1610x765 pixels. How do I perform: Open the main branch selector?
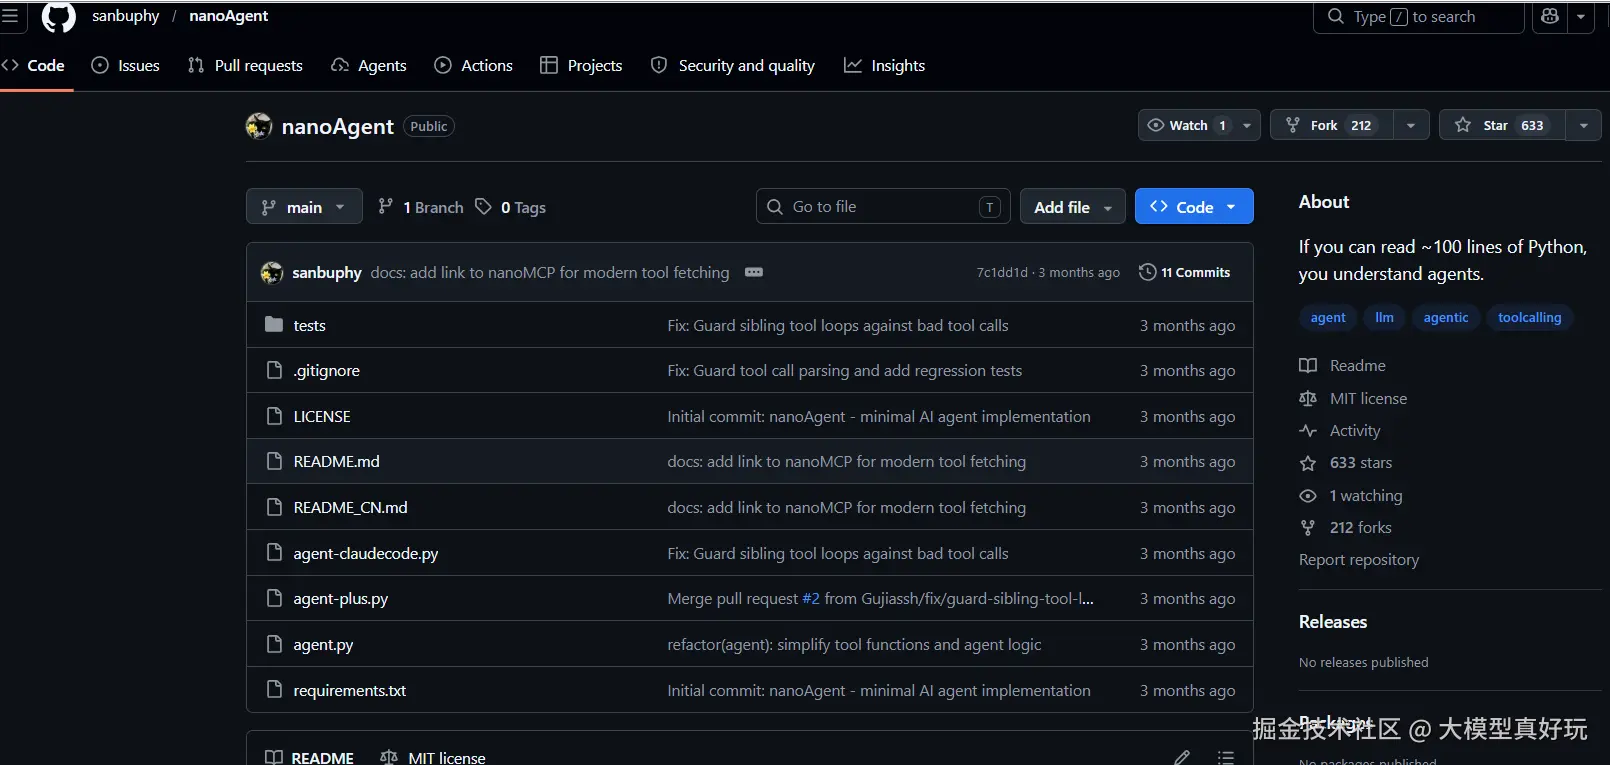tap(304, 207)
